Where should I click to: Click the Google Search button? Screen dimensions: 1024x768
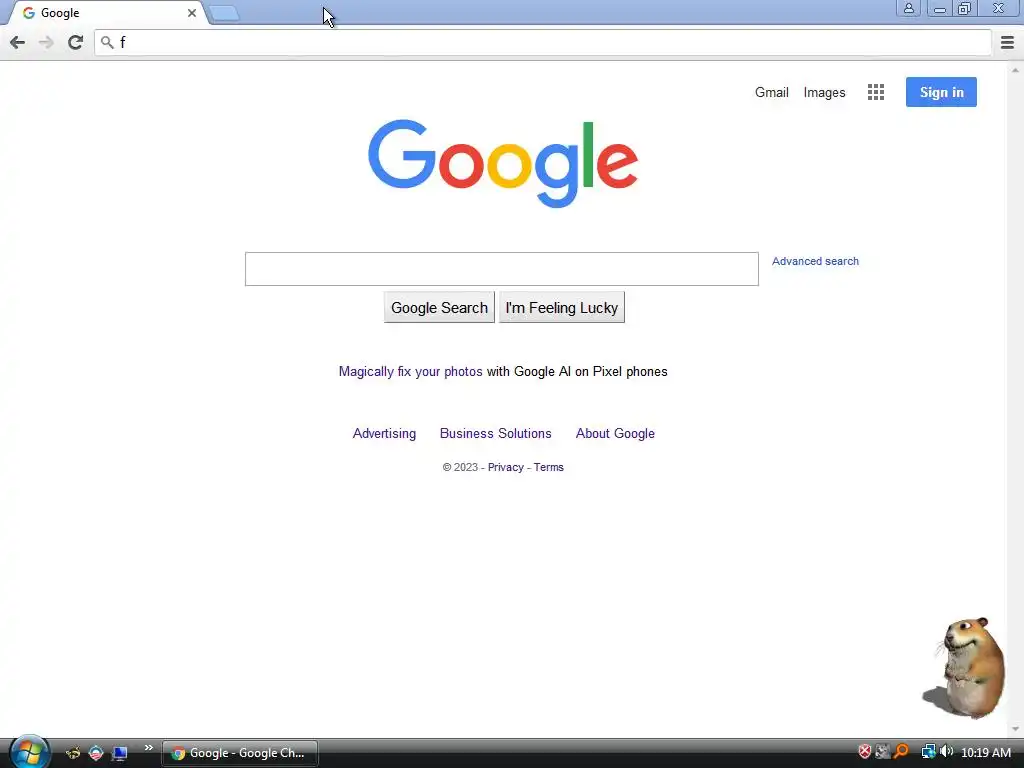(439, 308)
